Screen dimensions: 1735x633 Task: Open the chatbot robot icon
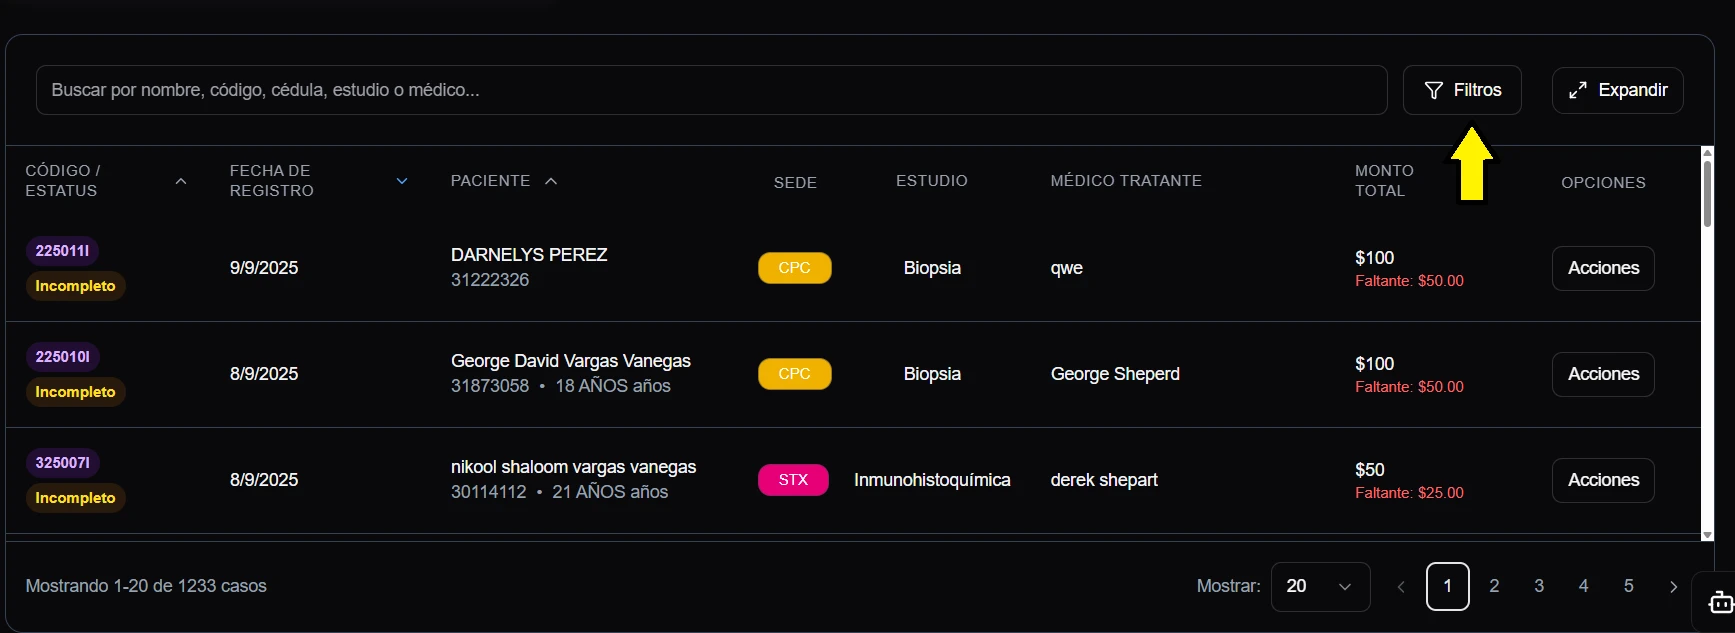[1720, 602]
